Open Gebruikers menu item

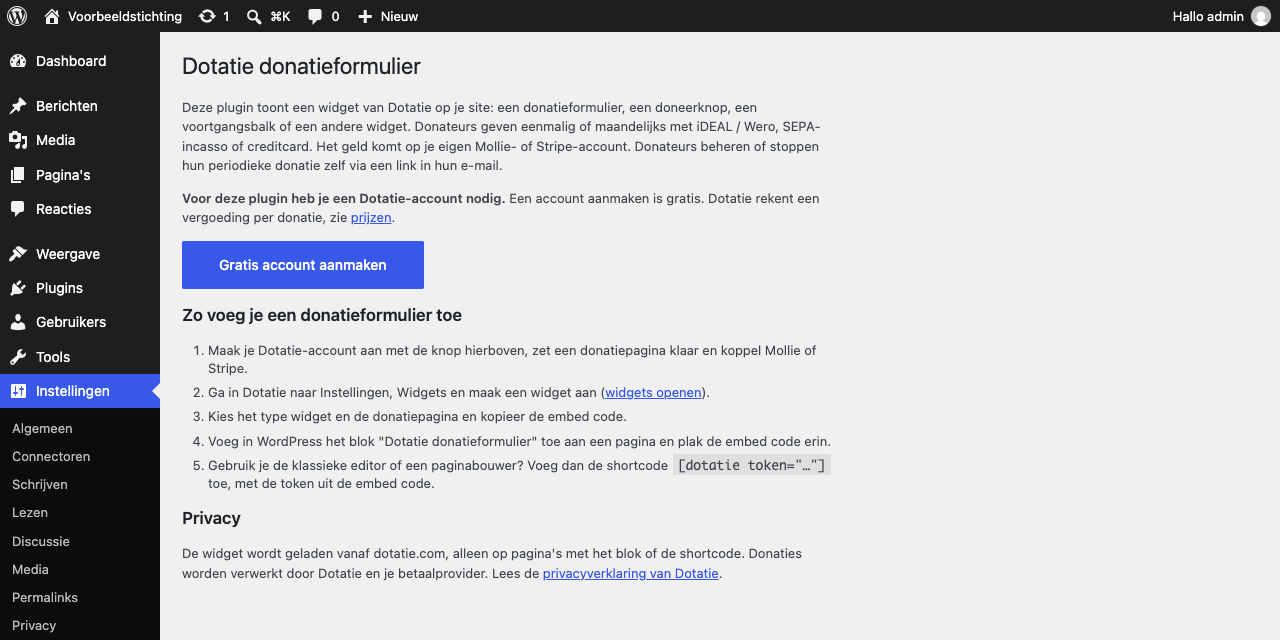(x=80, y=322)
